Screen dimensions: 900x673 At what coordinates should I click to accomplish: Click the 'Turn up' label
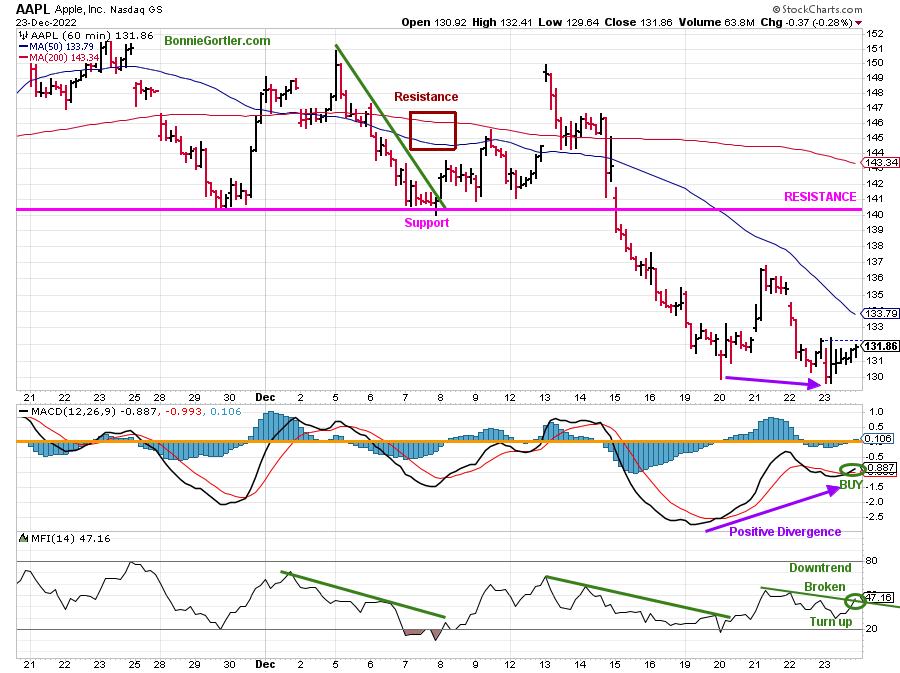point(831,621)
